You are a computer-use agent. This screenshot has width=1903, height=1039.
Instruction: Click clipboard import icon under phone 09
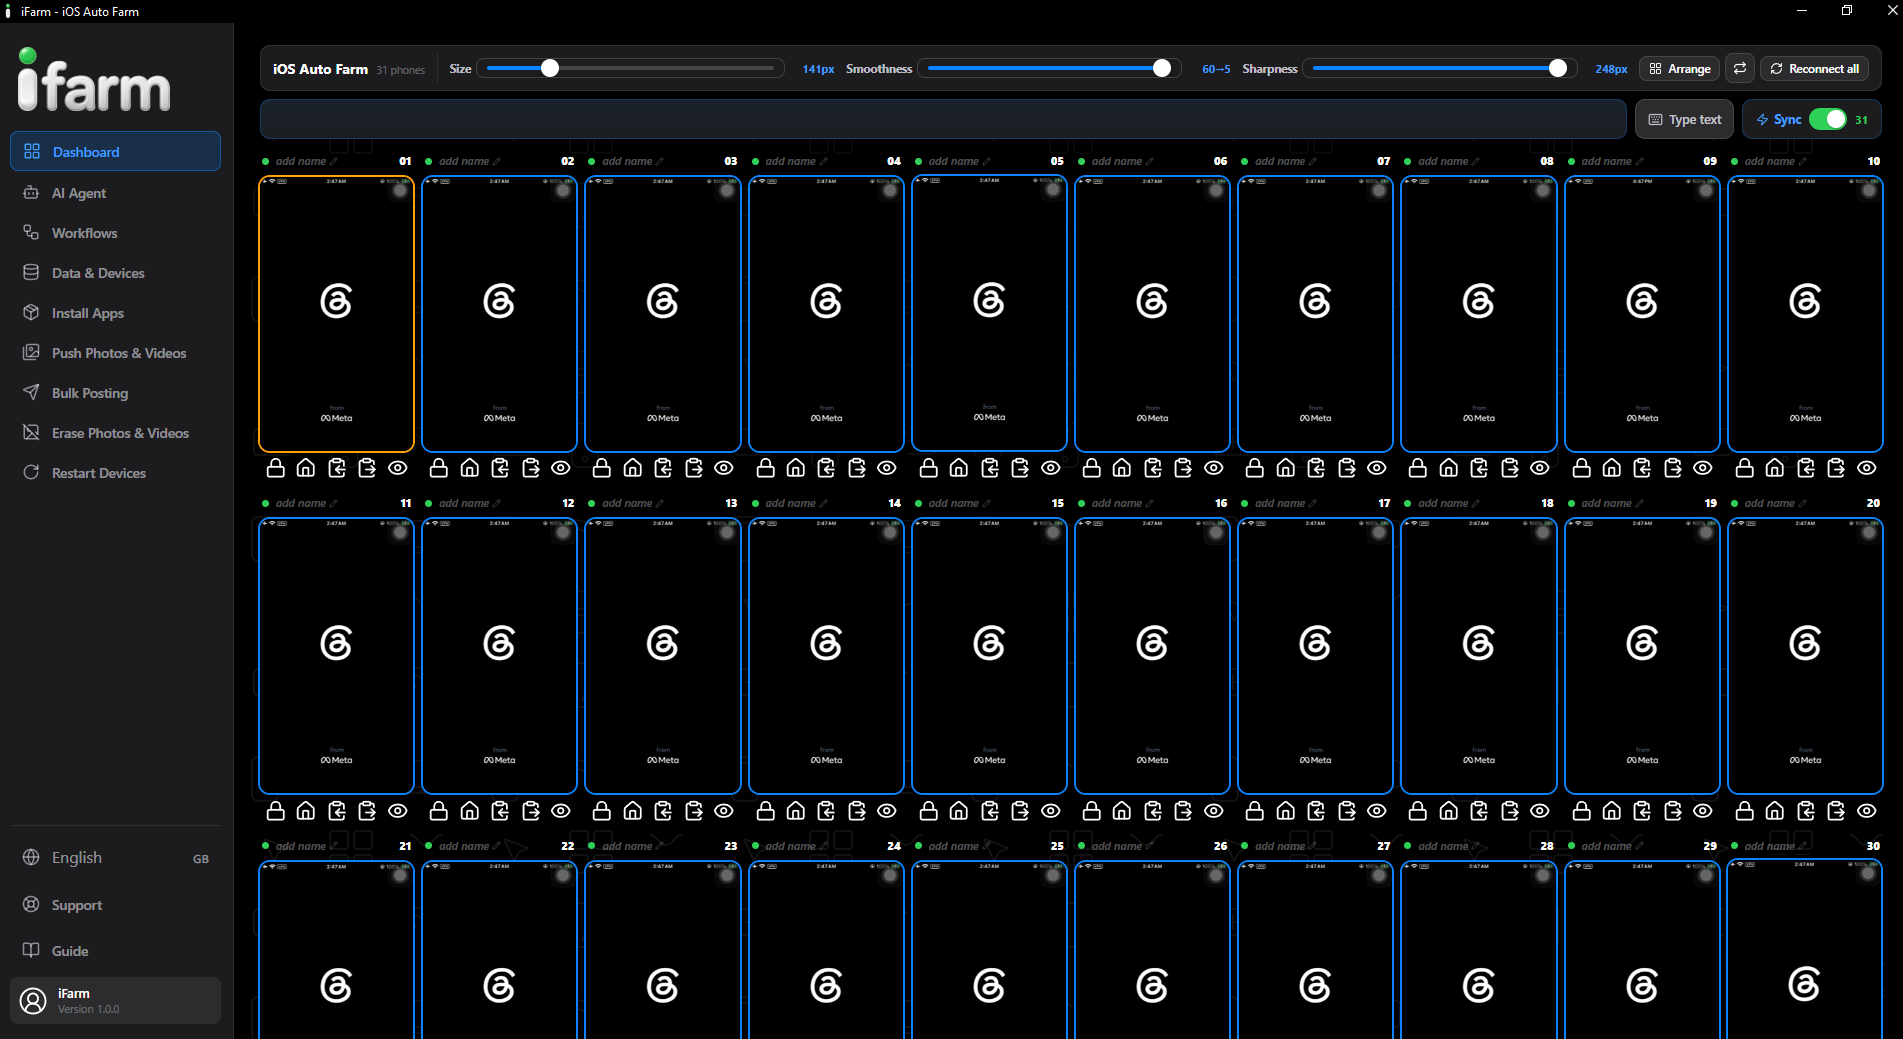1642,468
